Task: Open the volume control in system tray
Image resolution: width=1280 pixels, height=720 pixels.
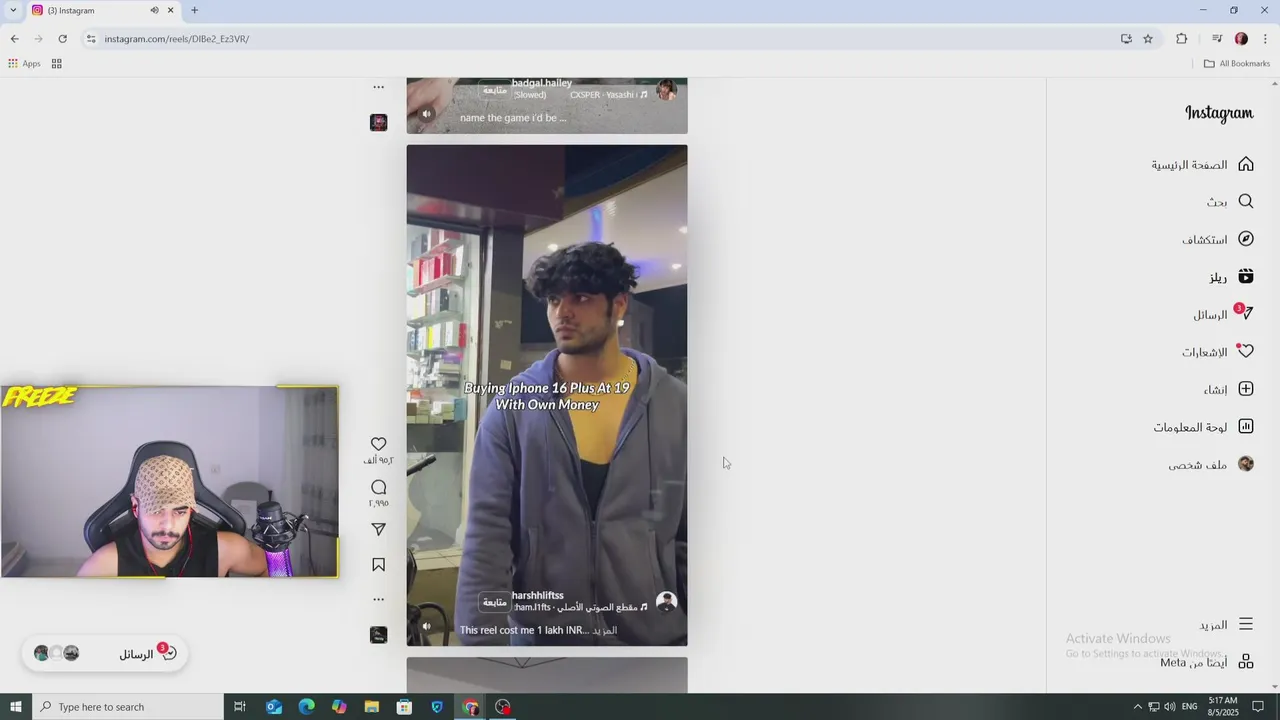Action: (1169, 707)
